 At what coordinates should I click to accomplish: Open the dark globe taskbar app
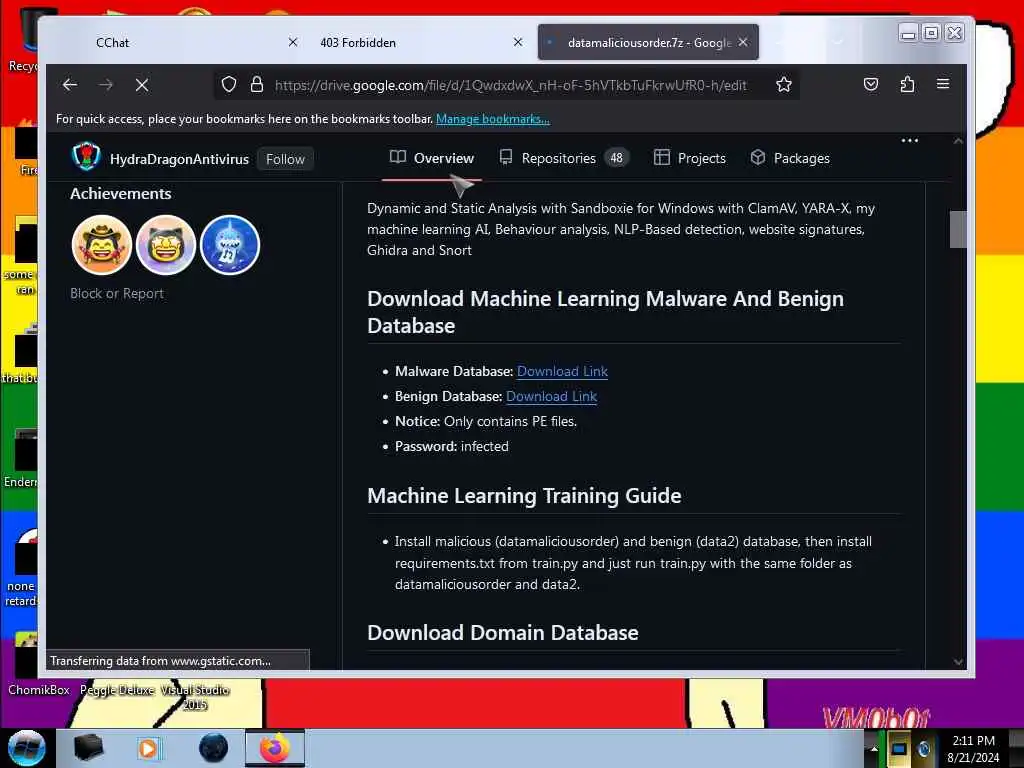(x=214, y=748)
